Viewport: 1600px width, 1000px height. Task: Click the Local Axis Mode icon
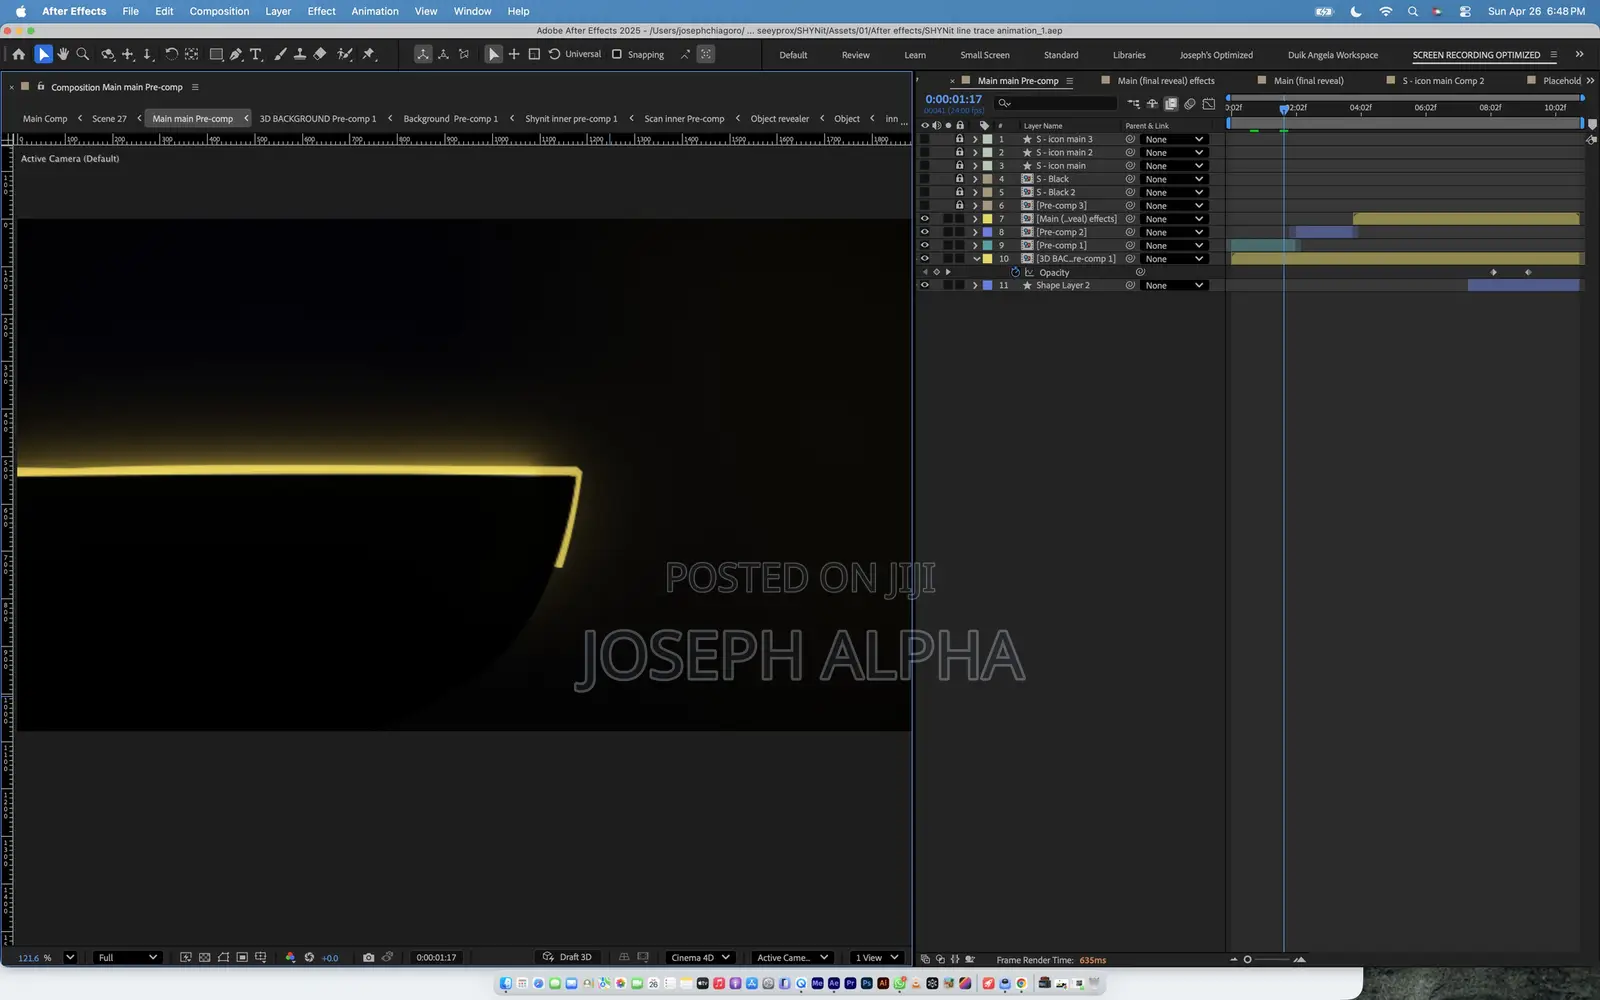click(423, 54)
